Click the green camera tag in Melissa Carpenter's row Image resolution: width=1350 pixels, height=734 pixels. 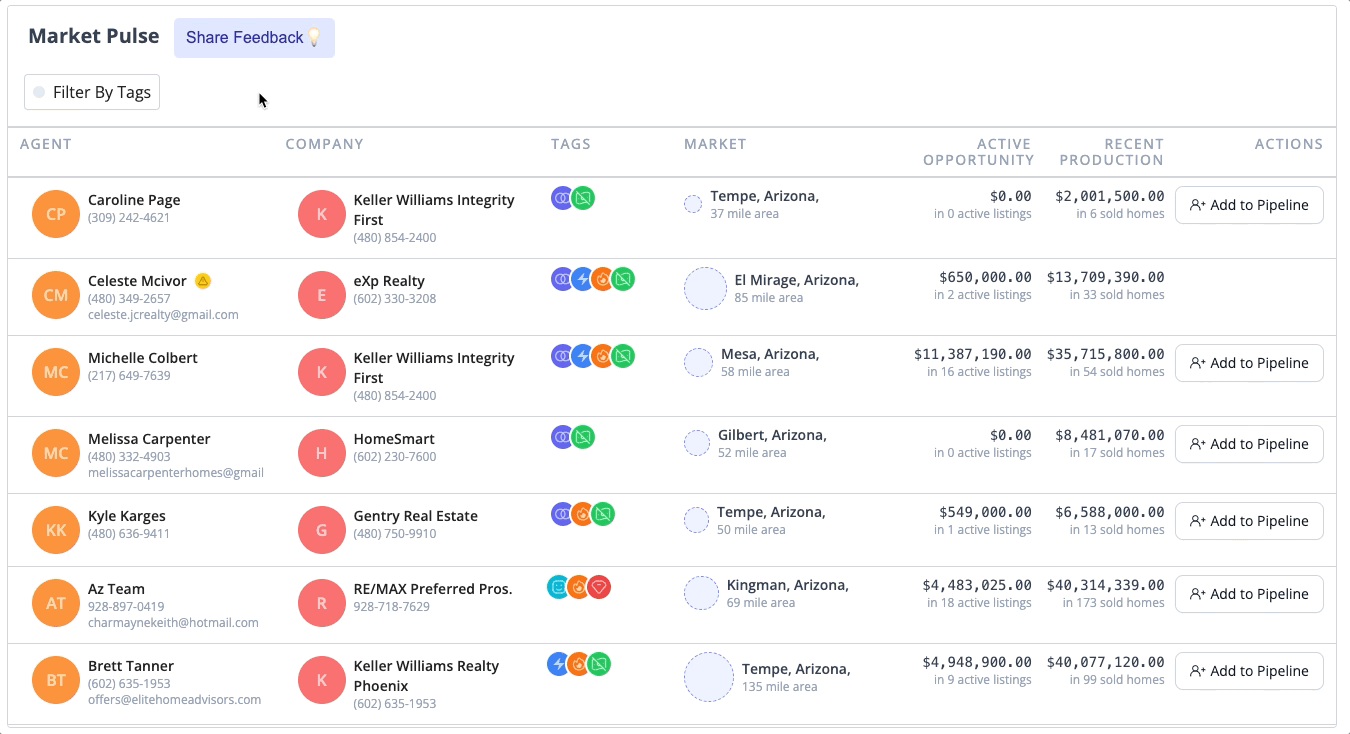click(x=583, y=437)
